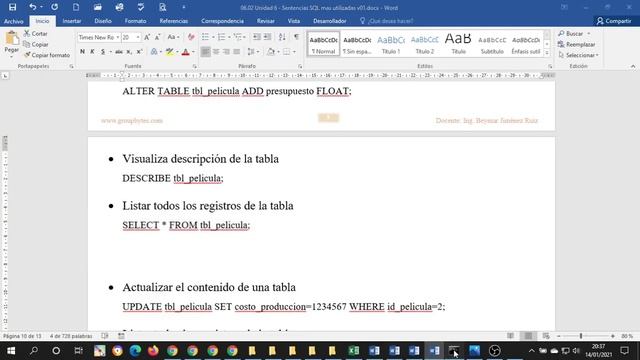Decrease paragraph indent

click(x=257, y=37)
